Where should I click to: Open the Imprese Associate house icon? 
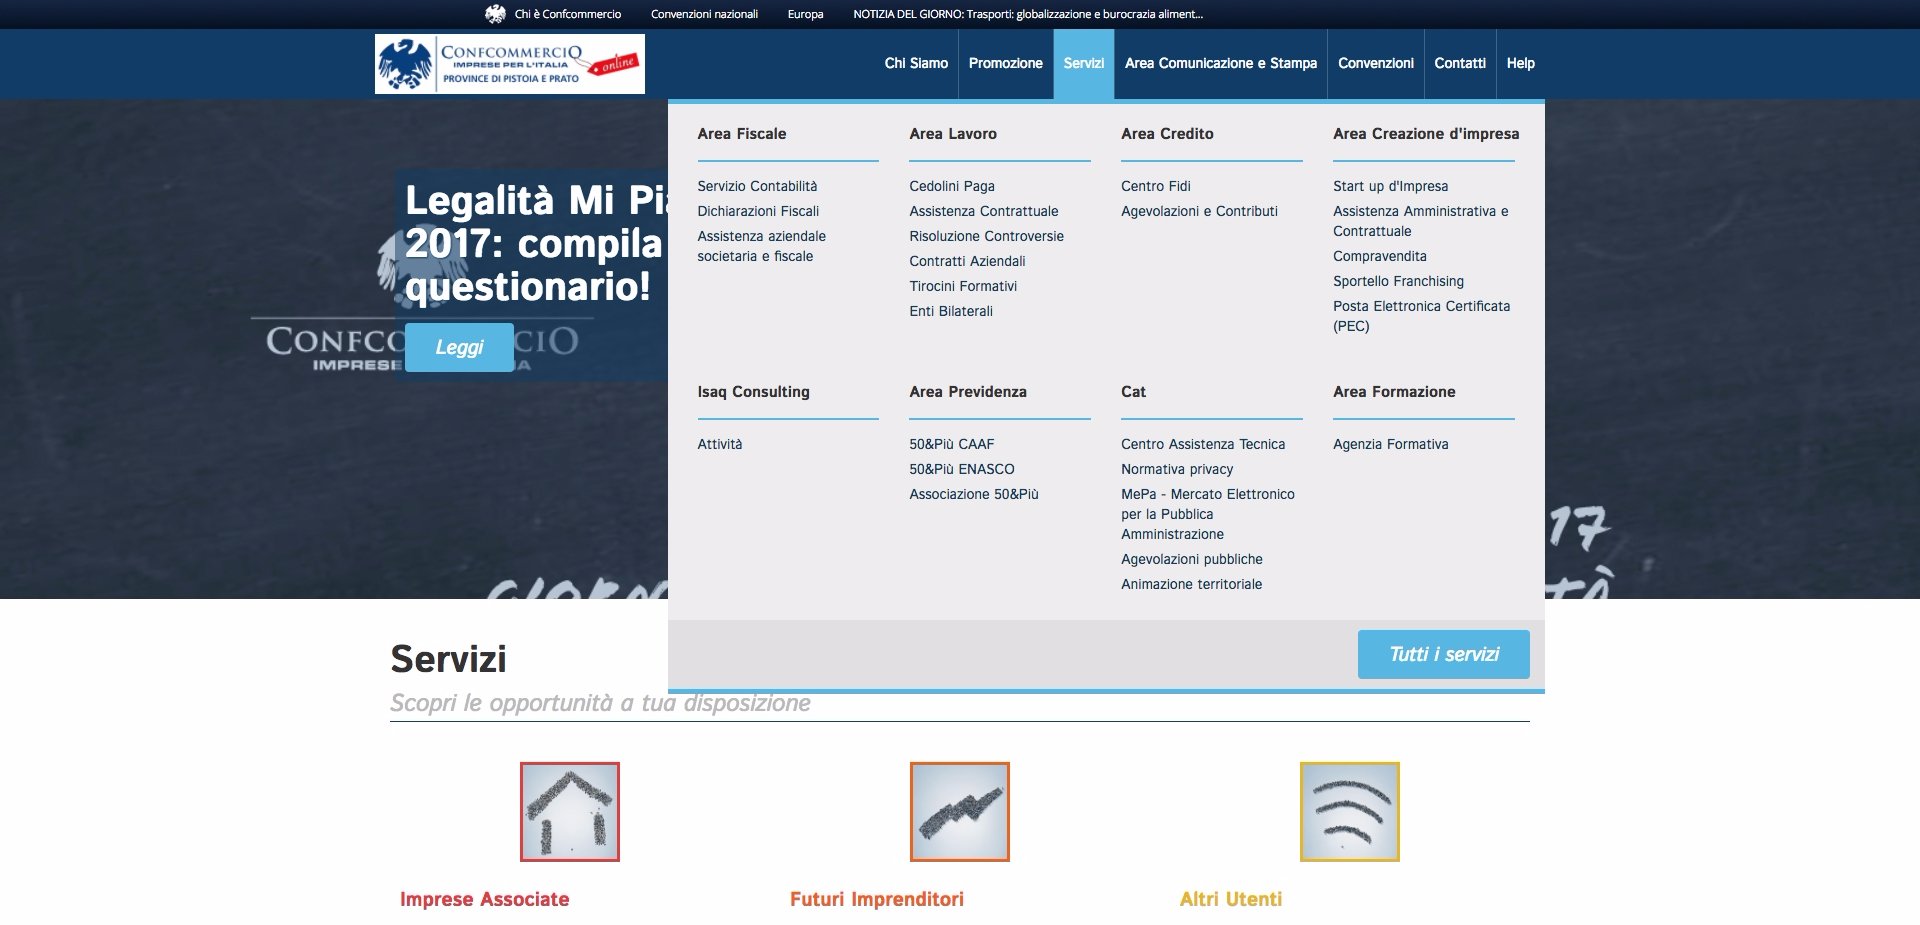pos(570,812)
